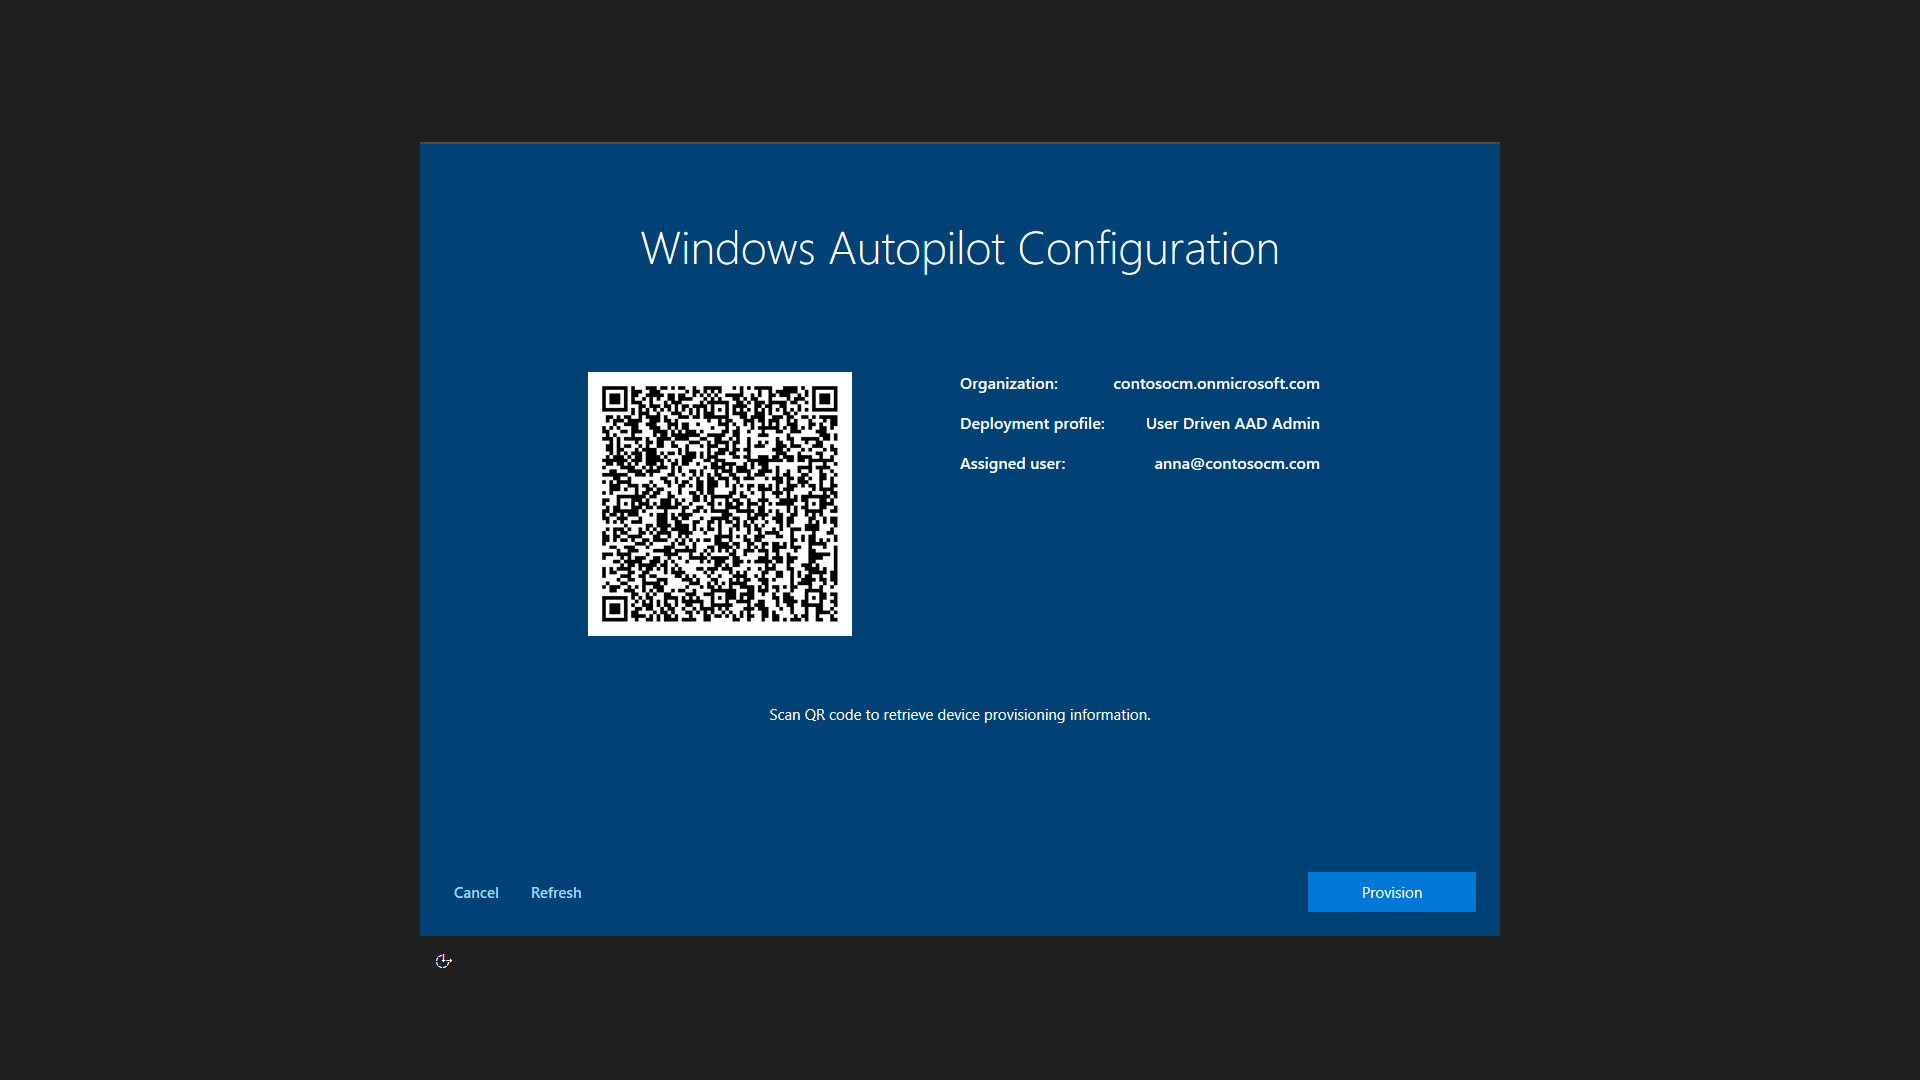Click the power/restart icon bottom-left

click(444, 961)
